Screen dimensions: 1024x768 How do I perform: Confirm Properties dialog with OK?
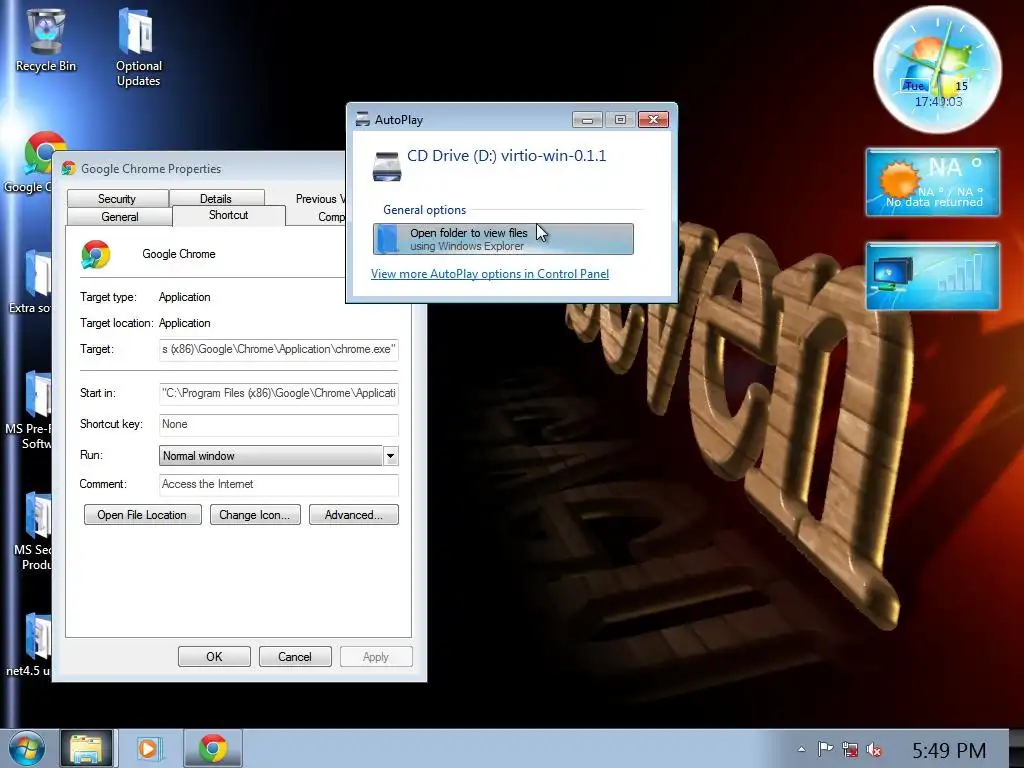click(214, 657)
